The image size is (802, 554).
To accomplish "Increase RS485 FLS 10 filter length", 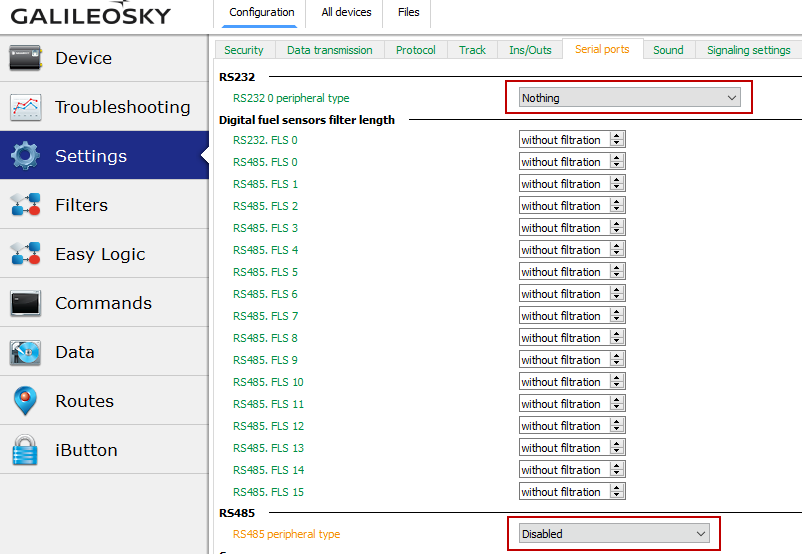I will 617,378.
